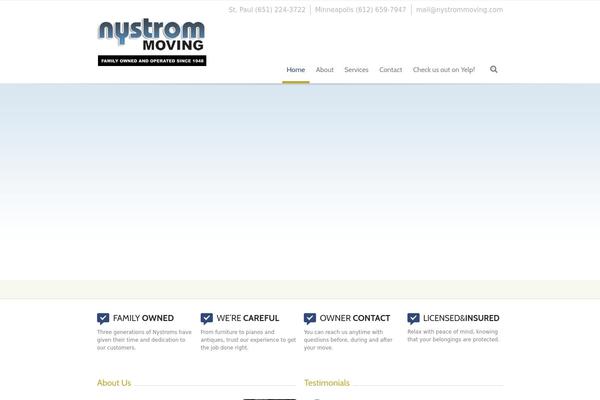Image resolution: width=600 pixels, height=400 pixels.
Task: Click the About Us section heading
Action: click(x=114, y=383)
